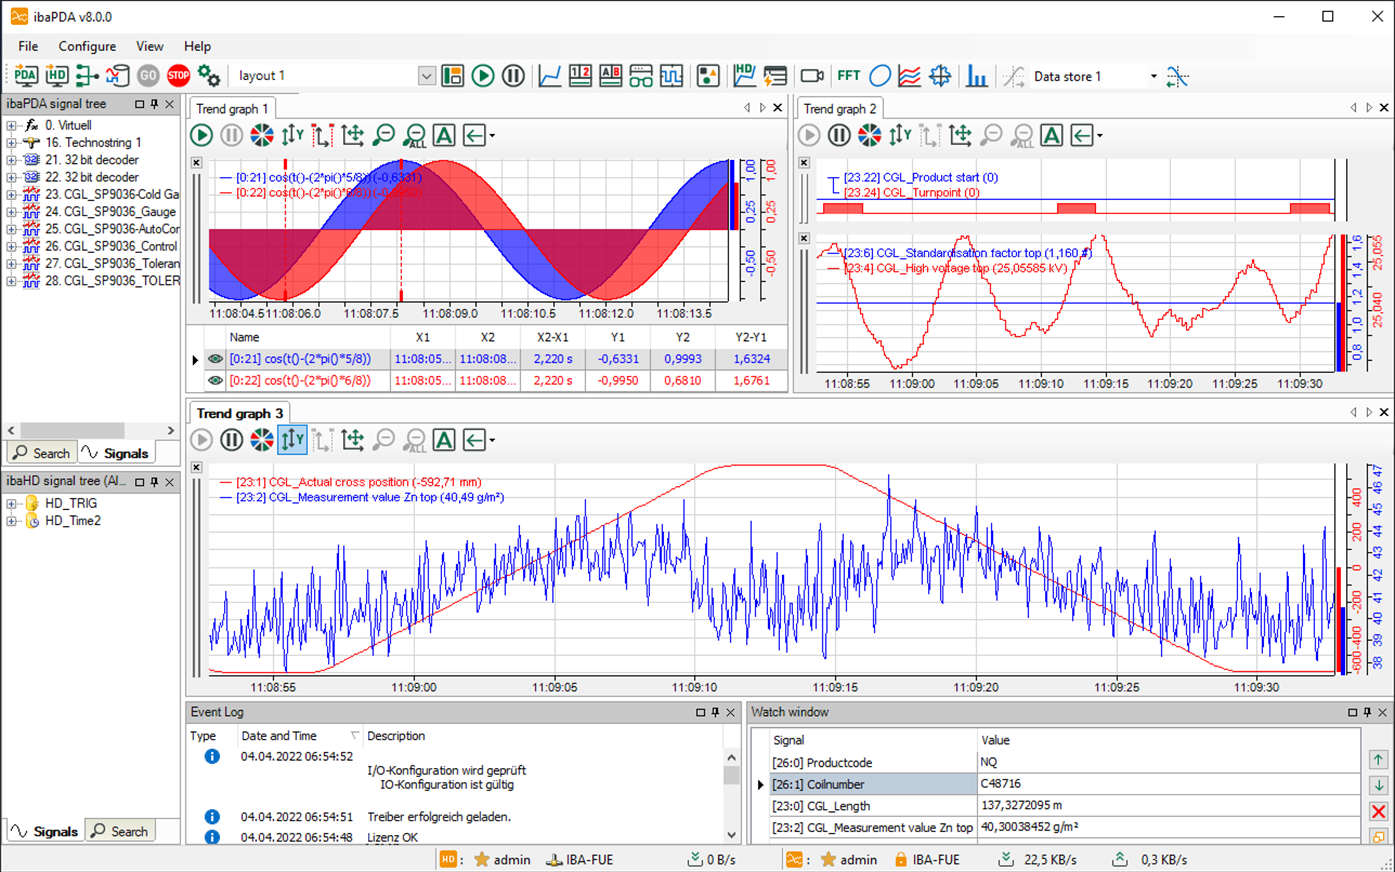Move watch signal up with green arrow
Image resolution: width=1395 pixels, height=872 pixels.
click(x=1378, y=760)
